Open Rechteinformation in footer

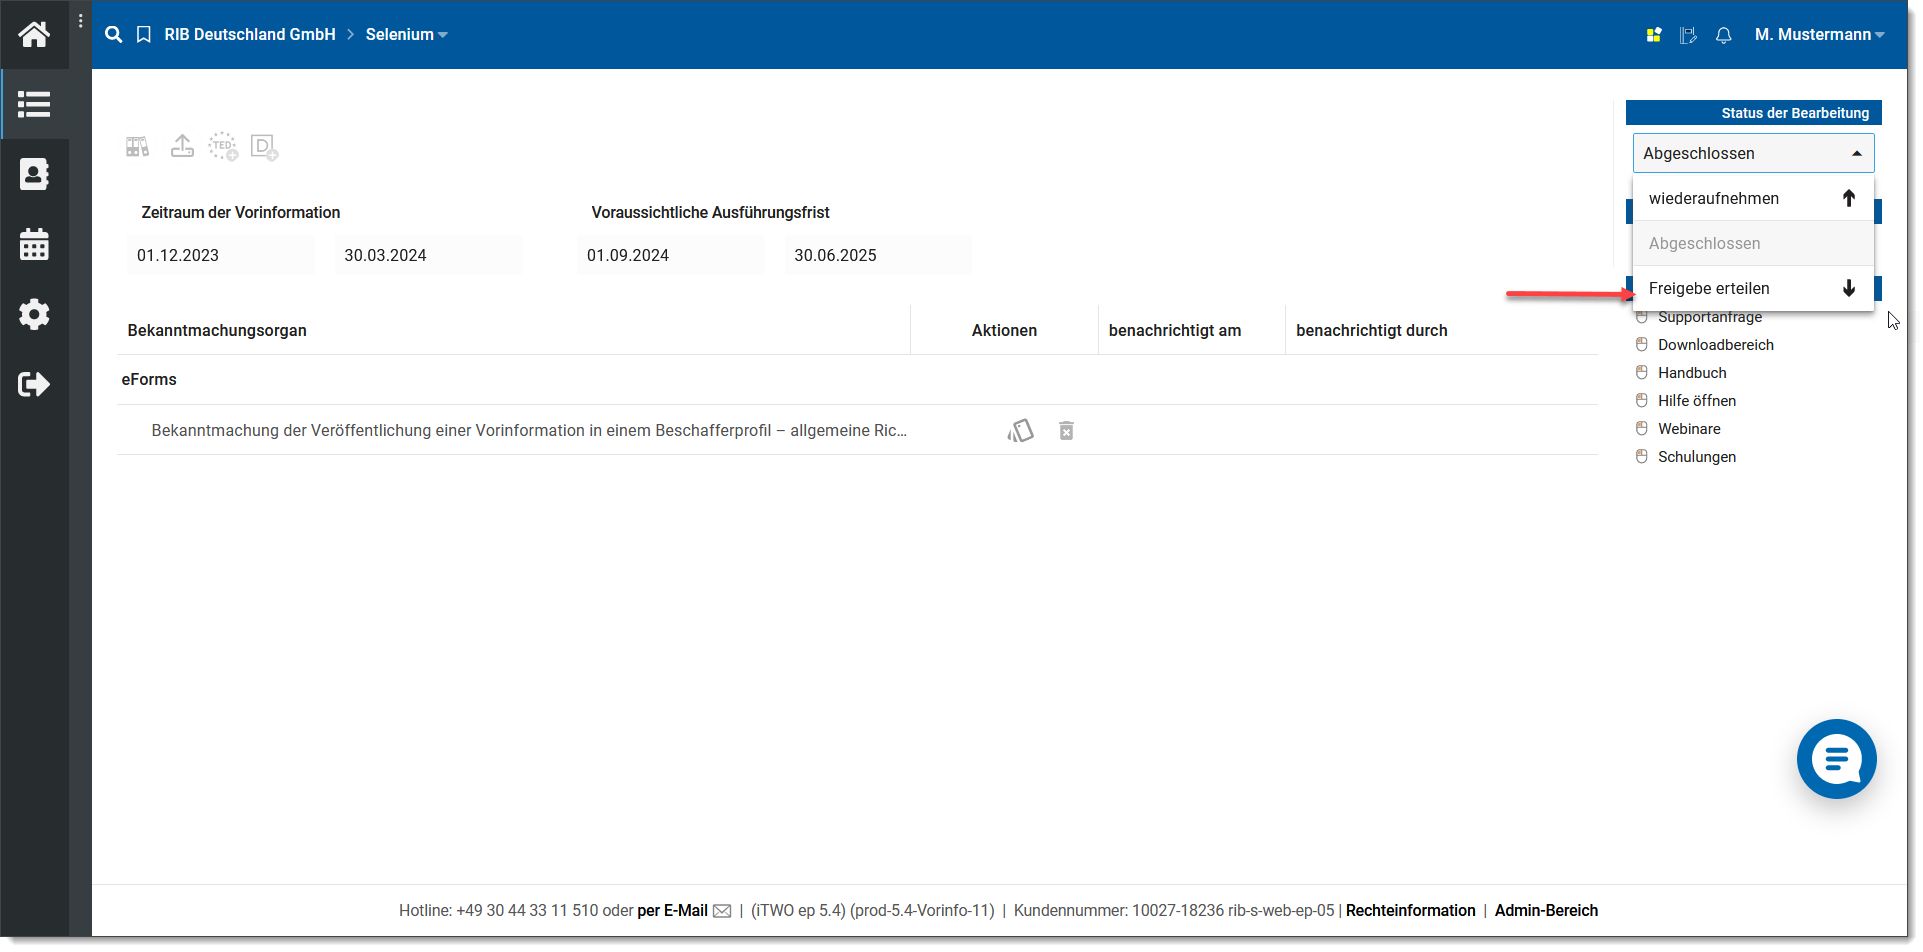pyautogui.click(x=1410, y=911)
